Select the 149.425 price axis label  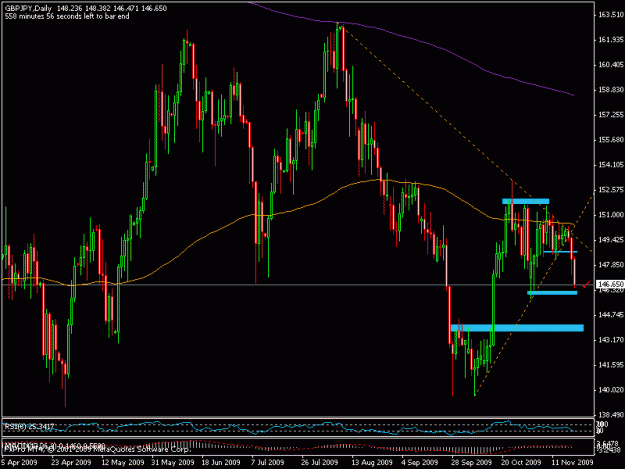tap(610, 239)
